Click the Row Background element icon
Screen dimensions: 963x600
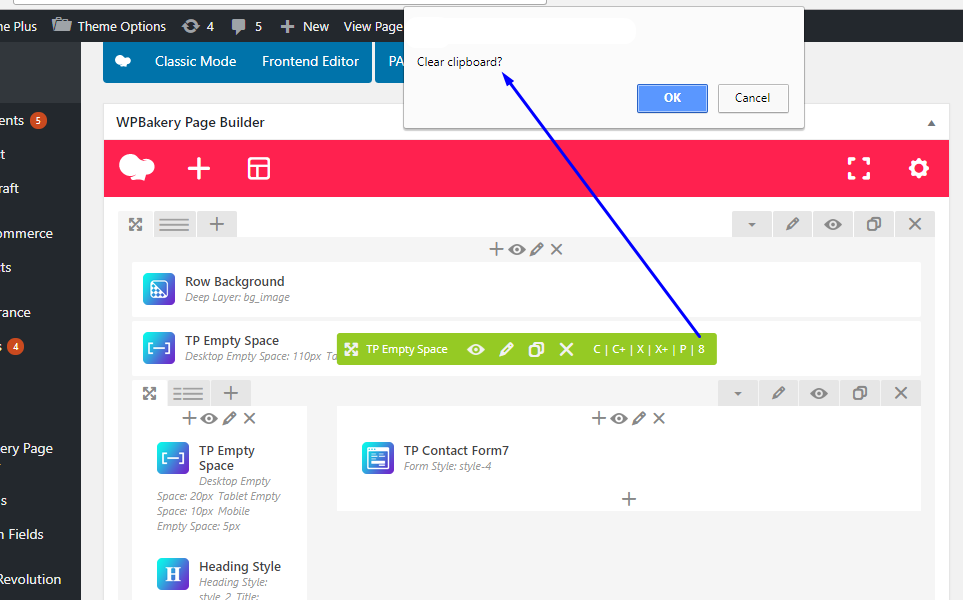(159, 289)
